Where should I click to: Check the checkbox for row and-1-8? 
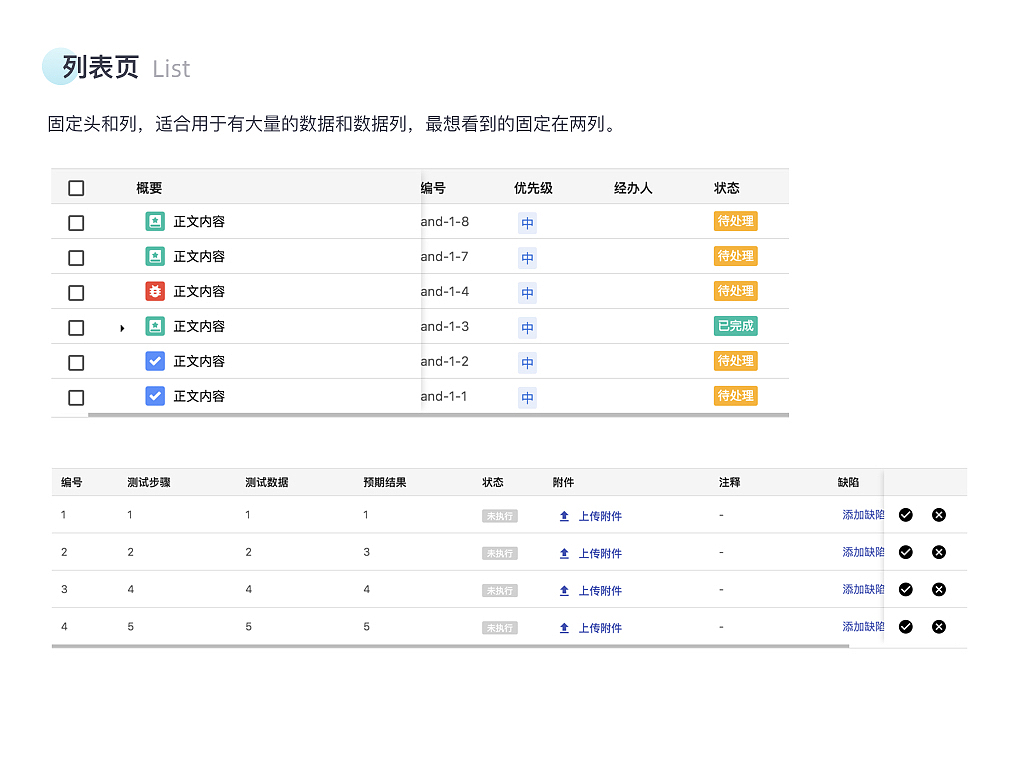pos(76,221)
